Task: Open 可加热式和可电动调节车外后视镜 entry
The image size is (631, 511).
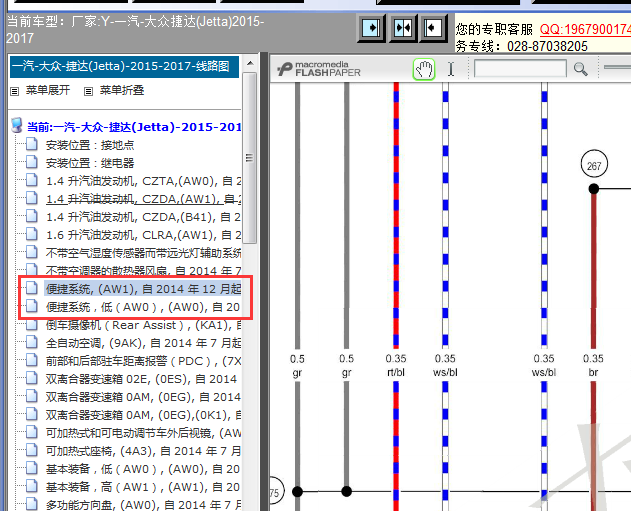Action: click(143, 433)
